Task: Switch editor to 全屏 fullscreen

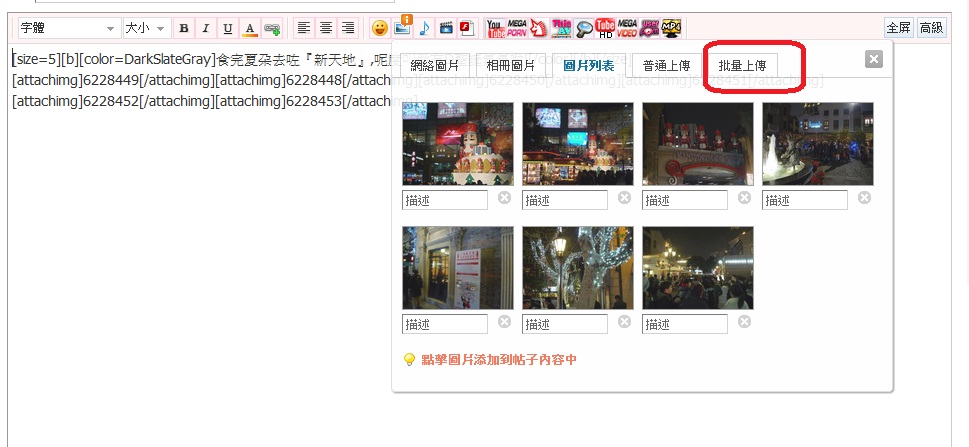Action: tap(899, 28)
